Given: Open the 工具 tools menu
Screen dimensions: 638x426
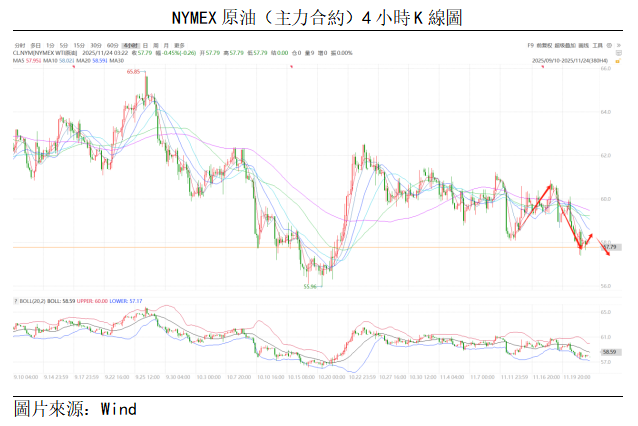Looking at the screenshot, I should 597,46.
